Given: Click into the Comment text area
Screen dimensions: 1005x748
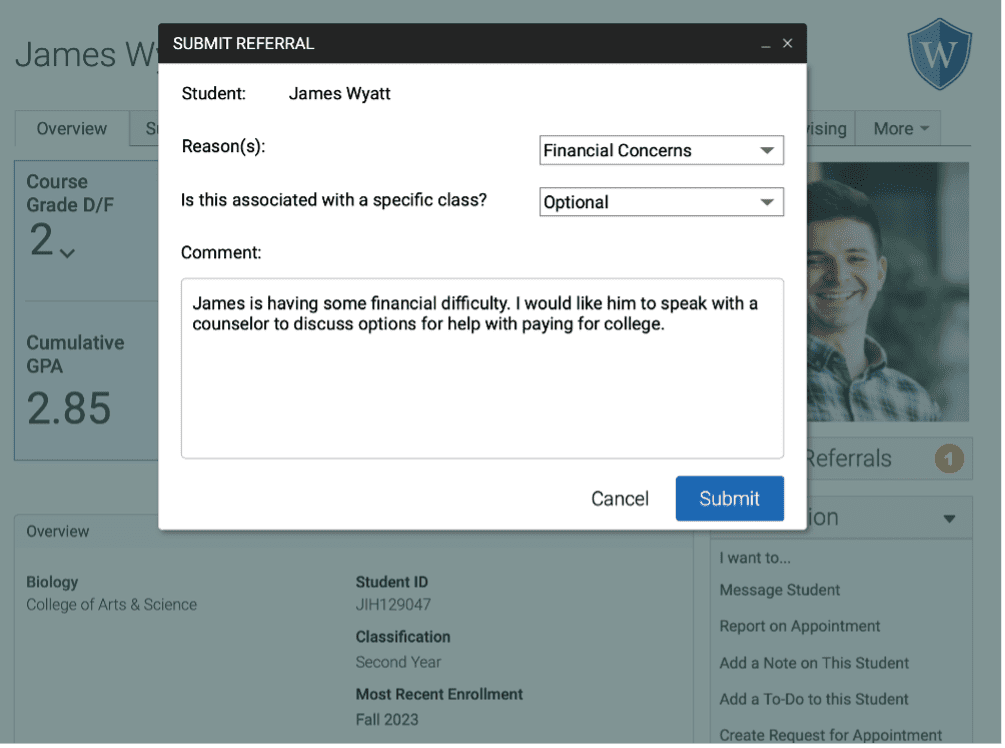Looking at the screenshot, I should 482,368.
